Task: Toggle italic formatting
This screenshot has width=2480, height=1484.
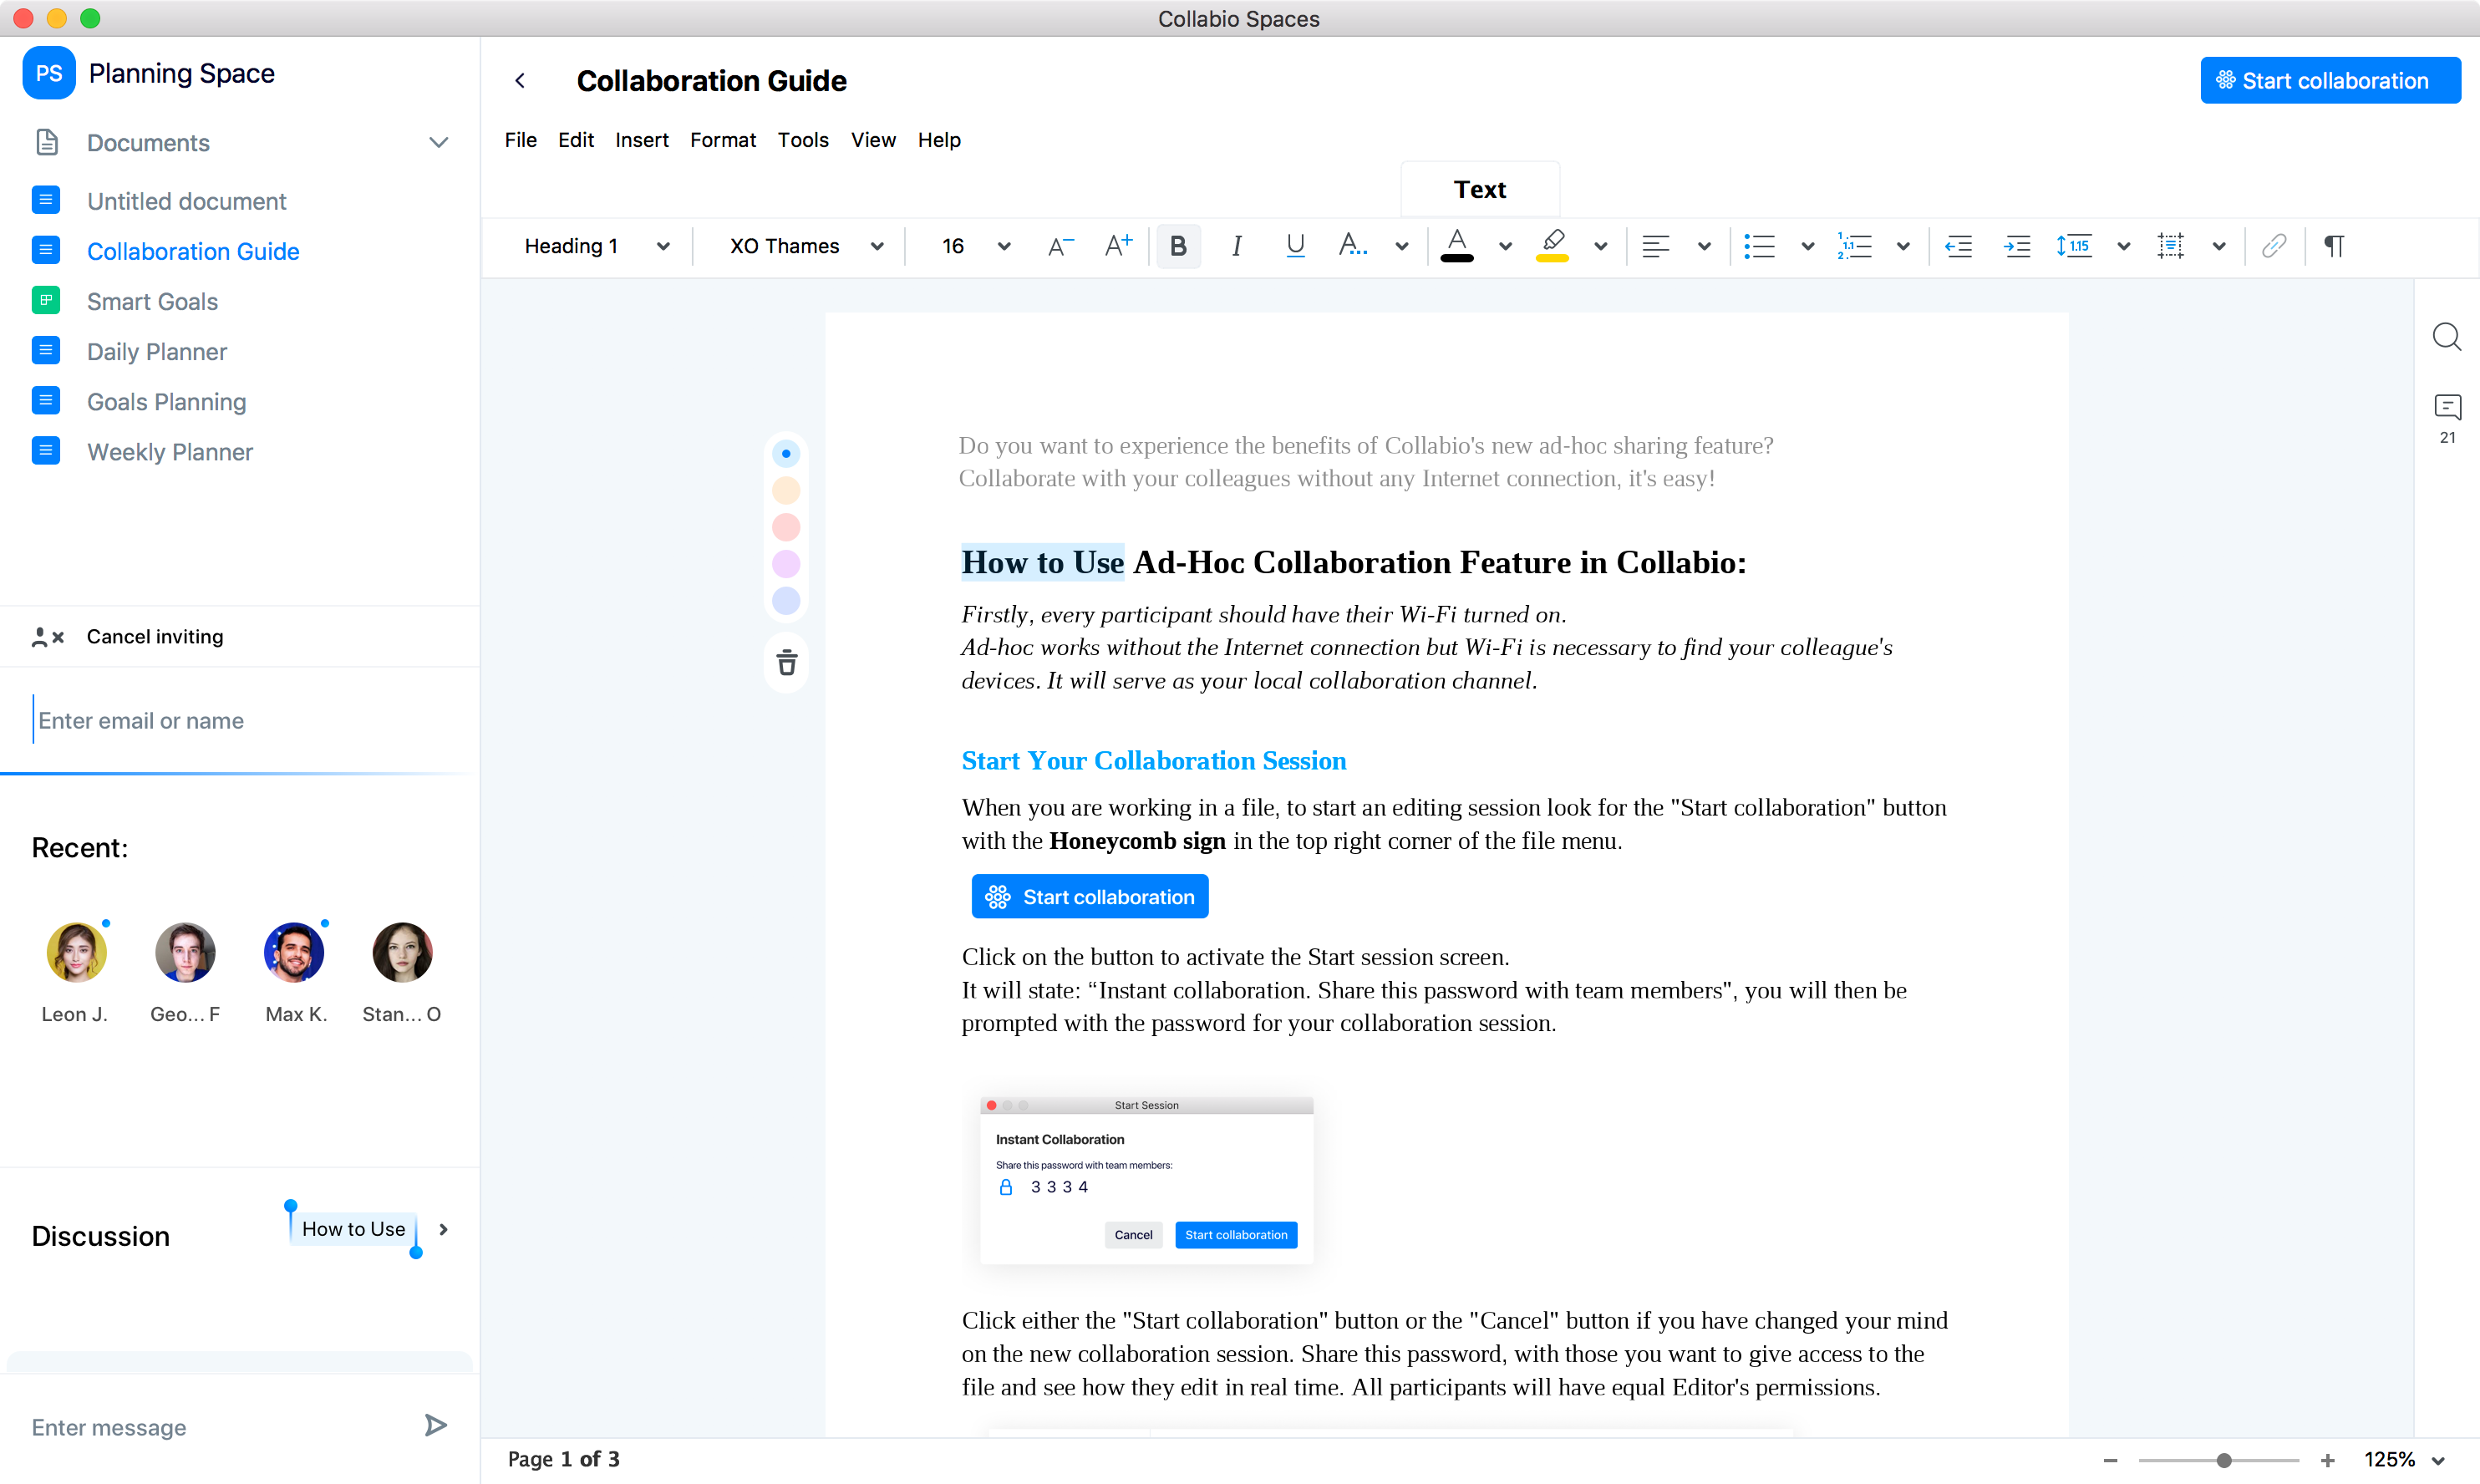Action: coord(1237,246)
